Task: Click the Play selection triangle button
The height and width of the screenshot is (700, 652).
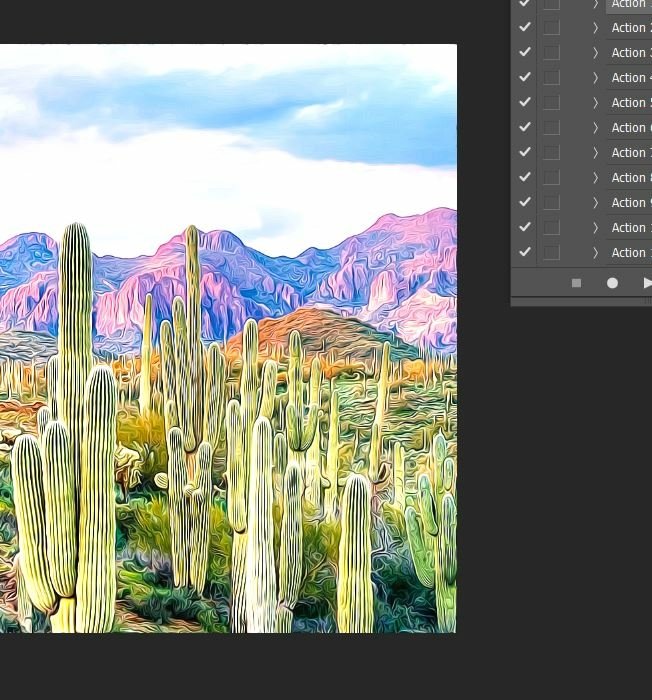Action: pyautogui.click(x=646, y=283)
